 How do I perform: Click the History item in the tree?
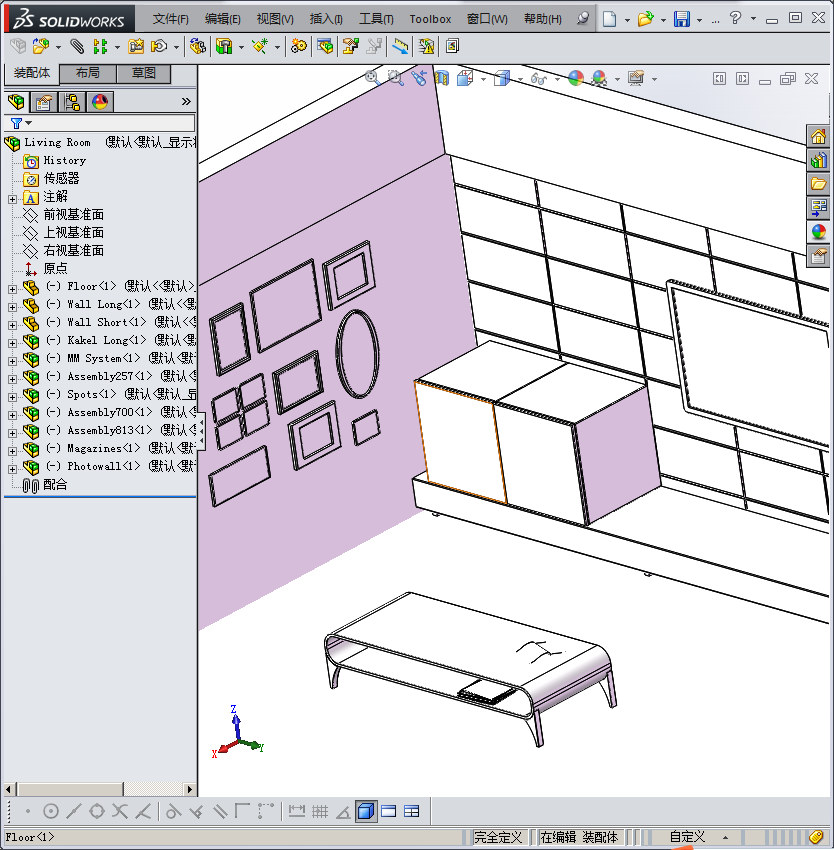pos(65,160)
